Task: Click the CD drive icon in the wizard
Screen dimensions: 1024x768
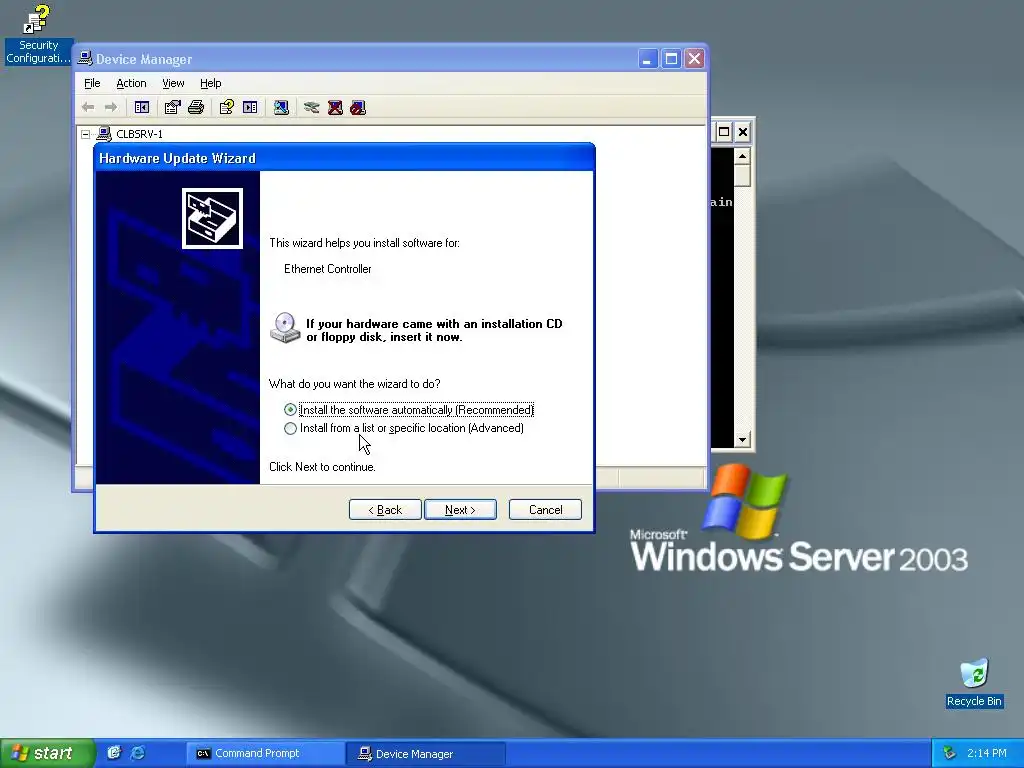Action: (x=285, y=328)
